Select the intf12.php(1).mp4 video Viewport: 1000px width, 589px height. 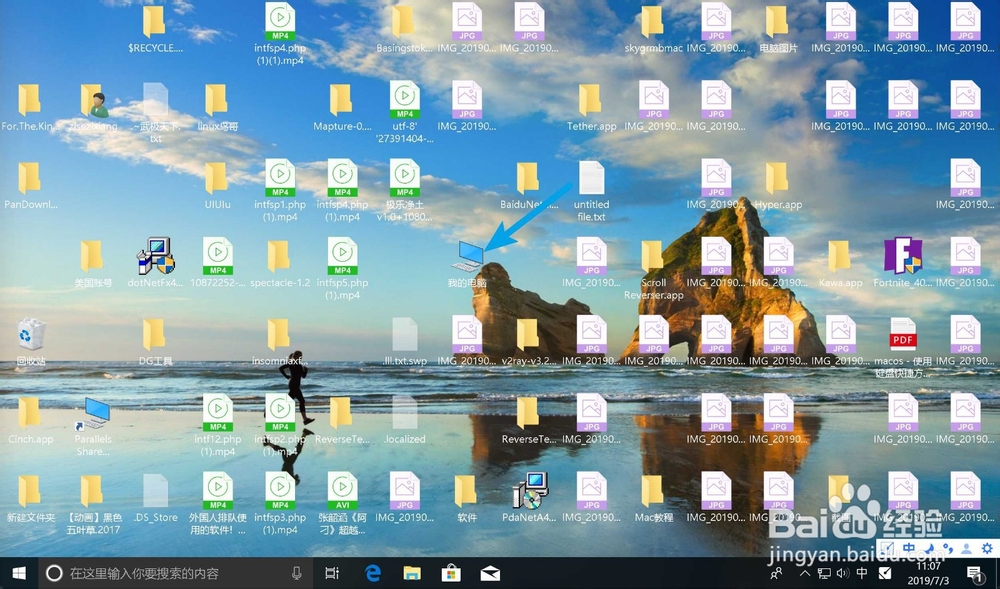[218, 426]
